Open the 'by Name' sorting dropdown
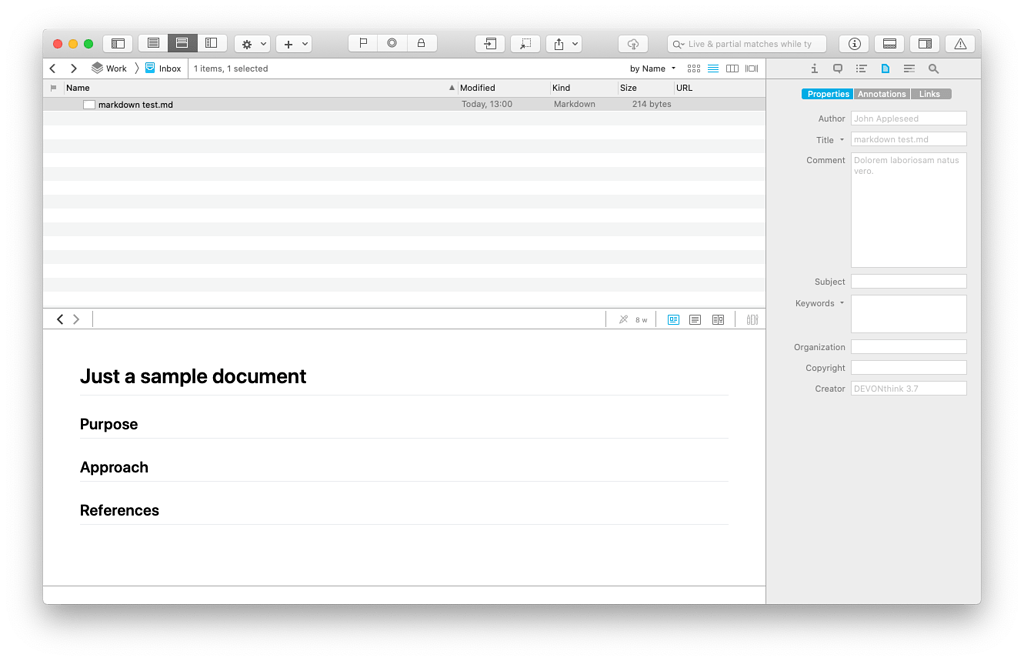The image size is (1024, 660). point(650,68)
